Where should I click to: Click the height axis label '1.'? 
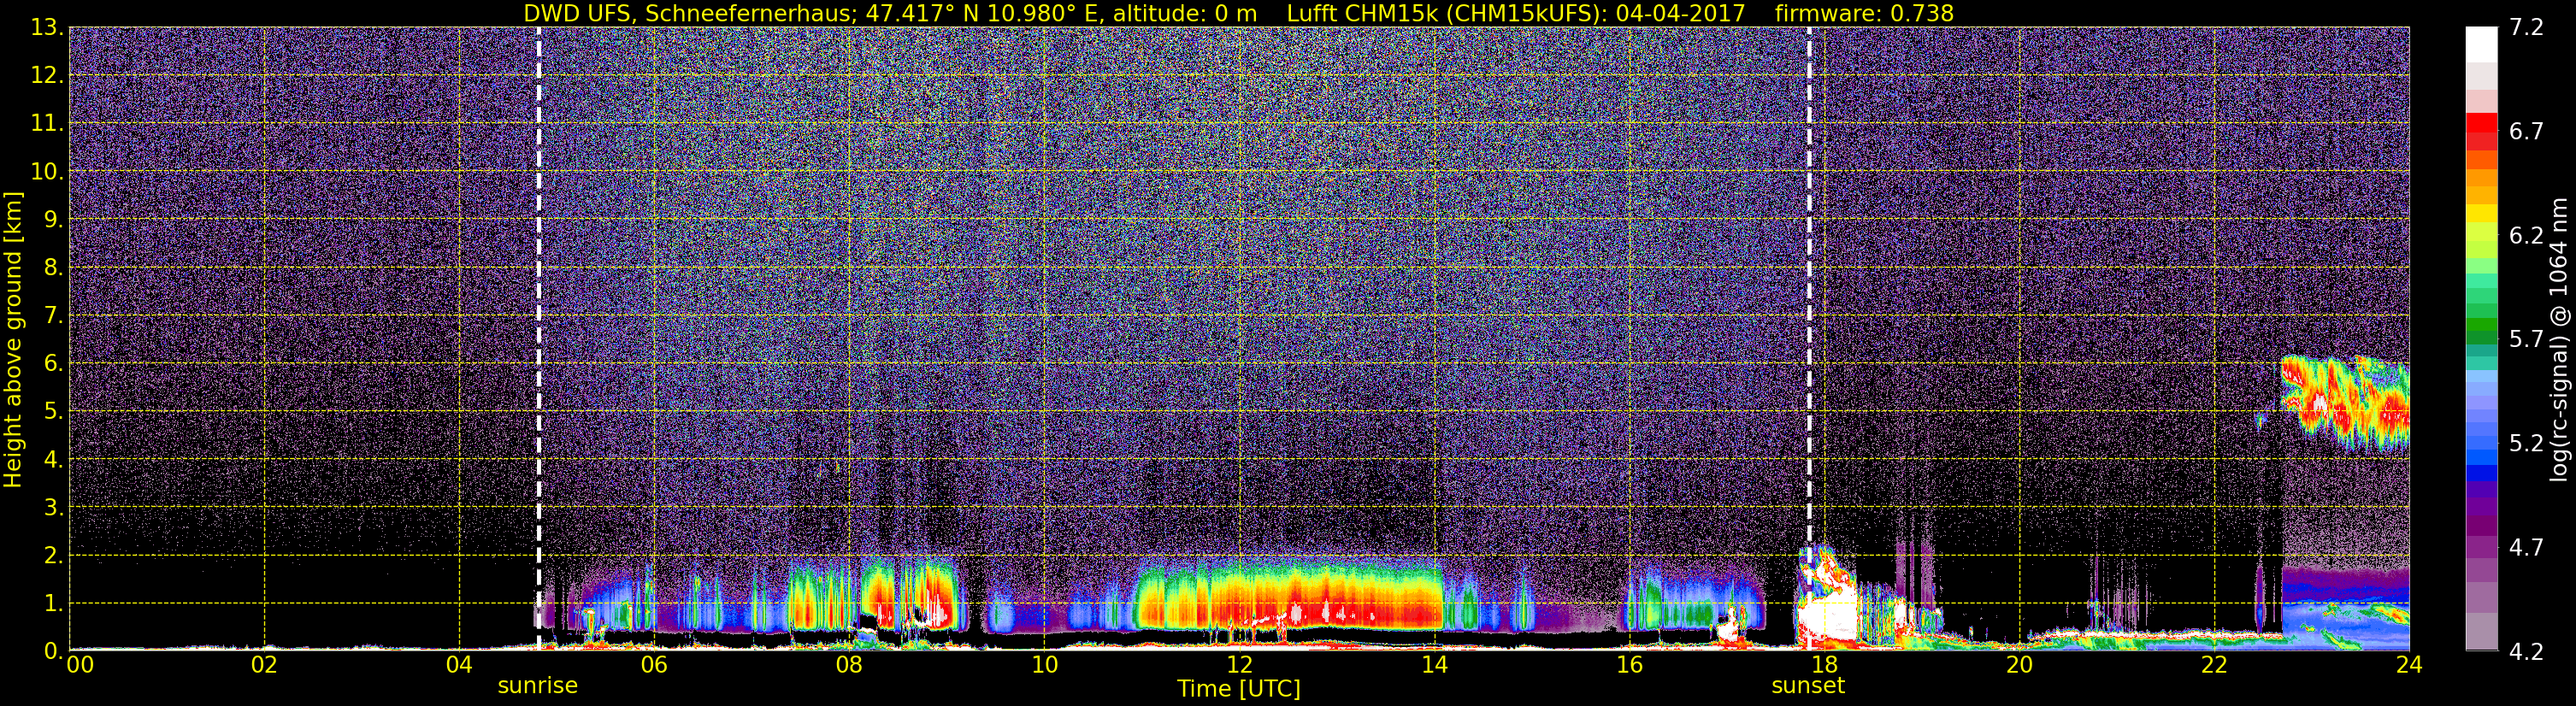point(53,603)
